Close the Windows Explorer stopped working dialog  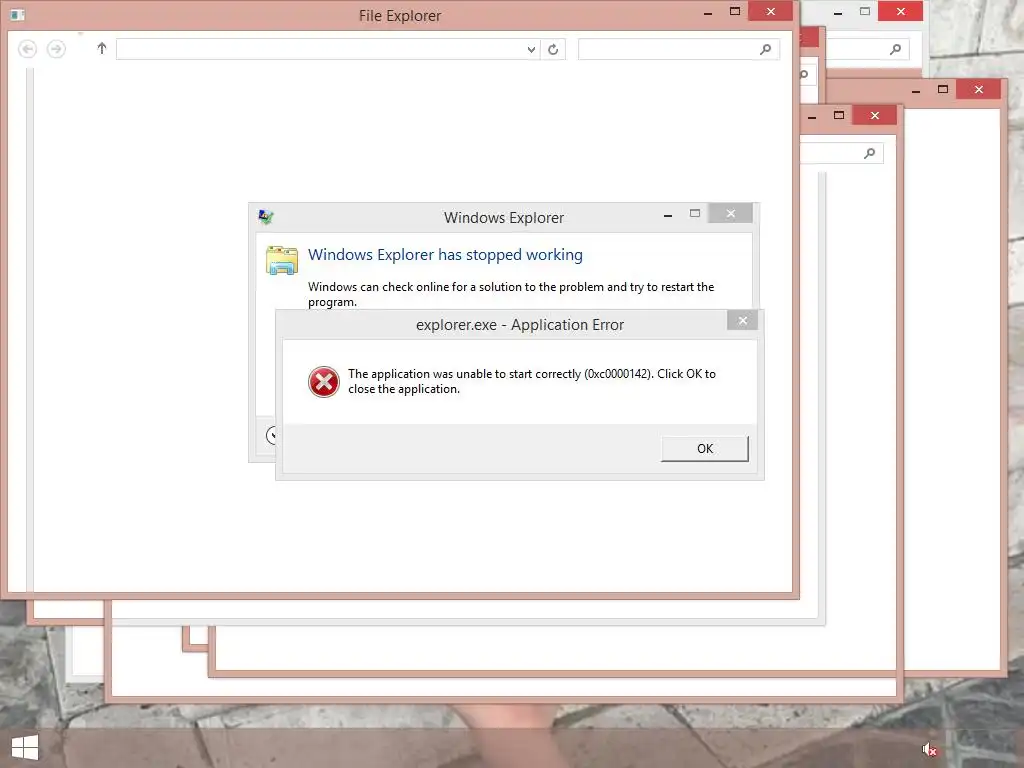(x=731, y=214)
